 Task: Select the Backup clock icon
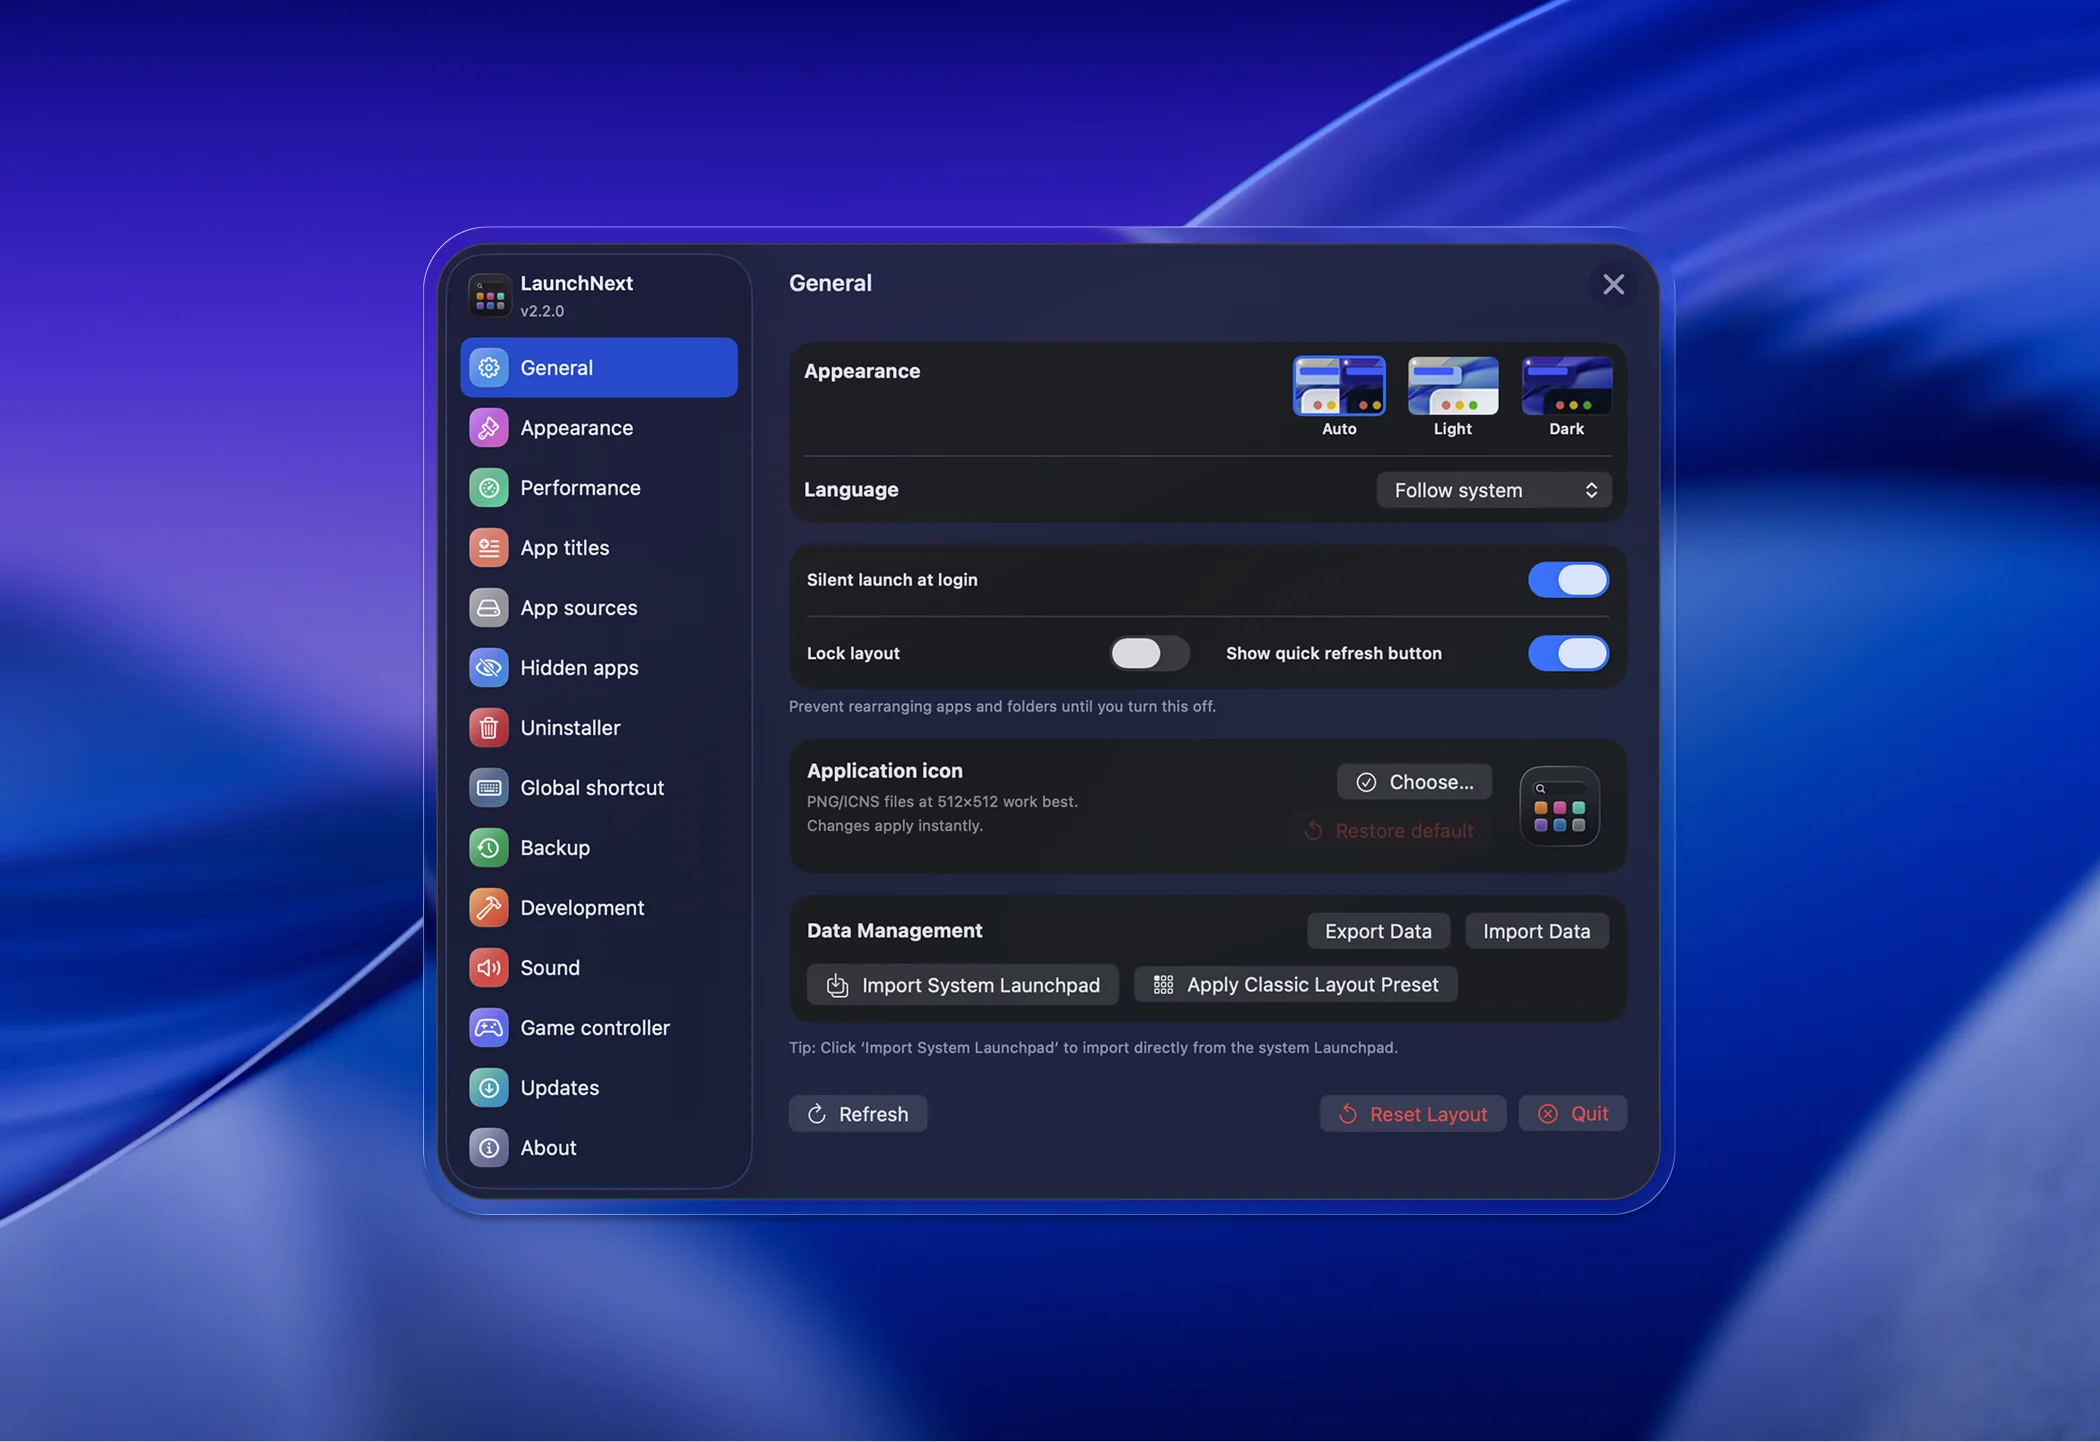click(488, 848)
